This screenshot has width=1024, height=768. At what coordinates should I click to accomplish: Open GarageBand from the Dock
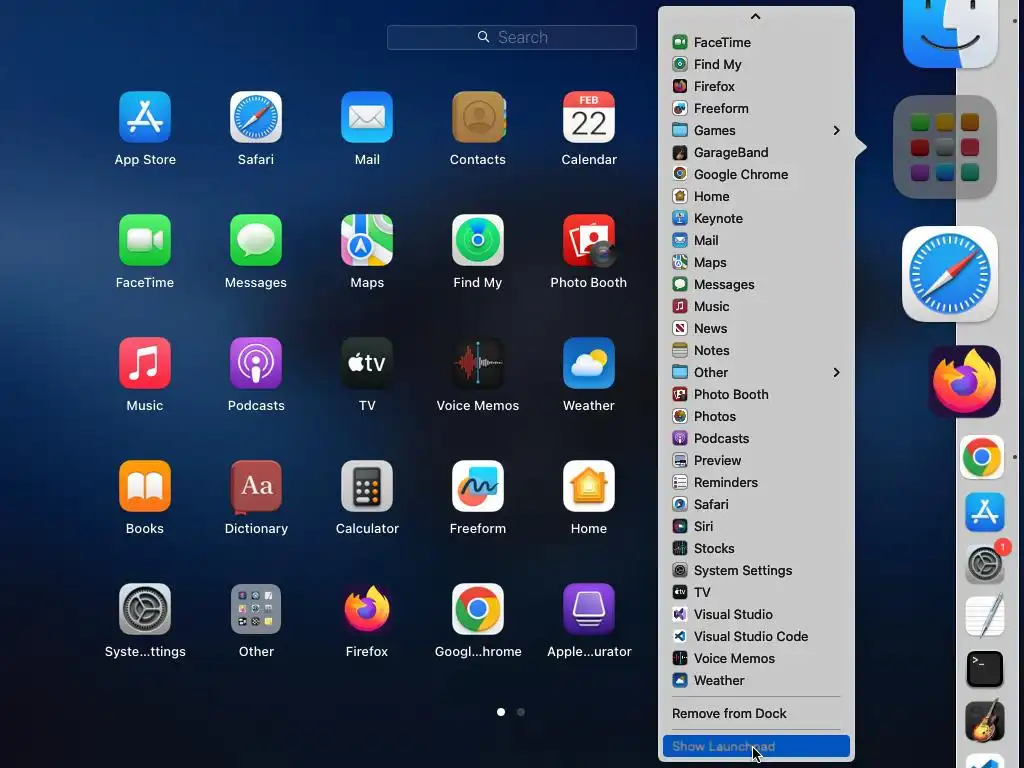point(985,720)
